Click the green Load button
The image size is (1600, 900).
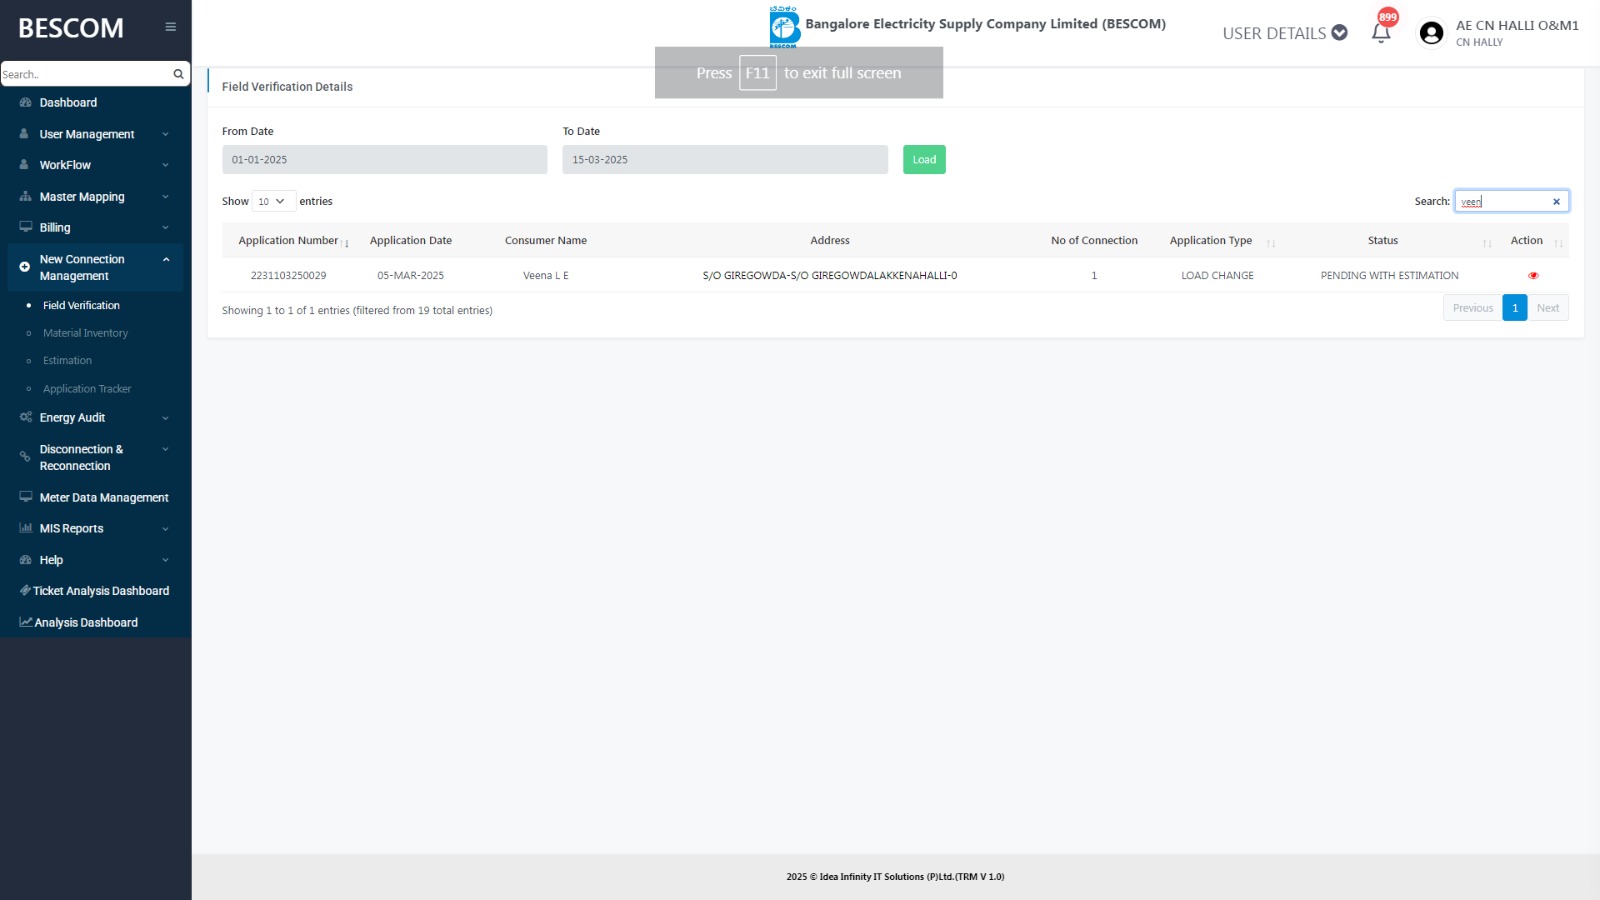pyautogui.click(x=924, y=160)
